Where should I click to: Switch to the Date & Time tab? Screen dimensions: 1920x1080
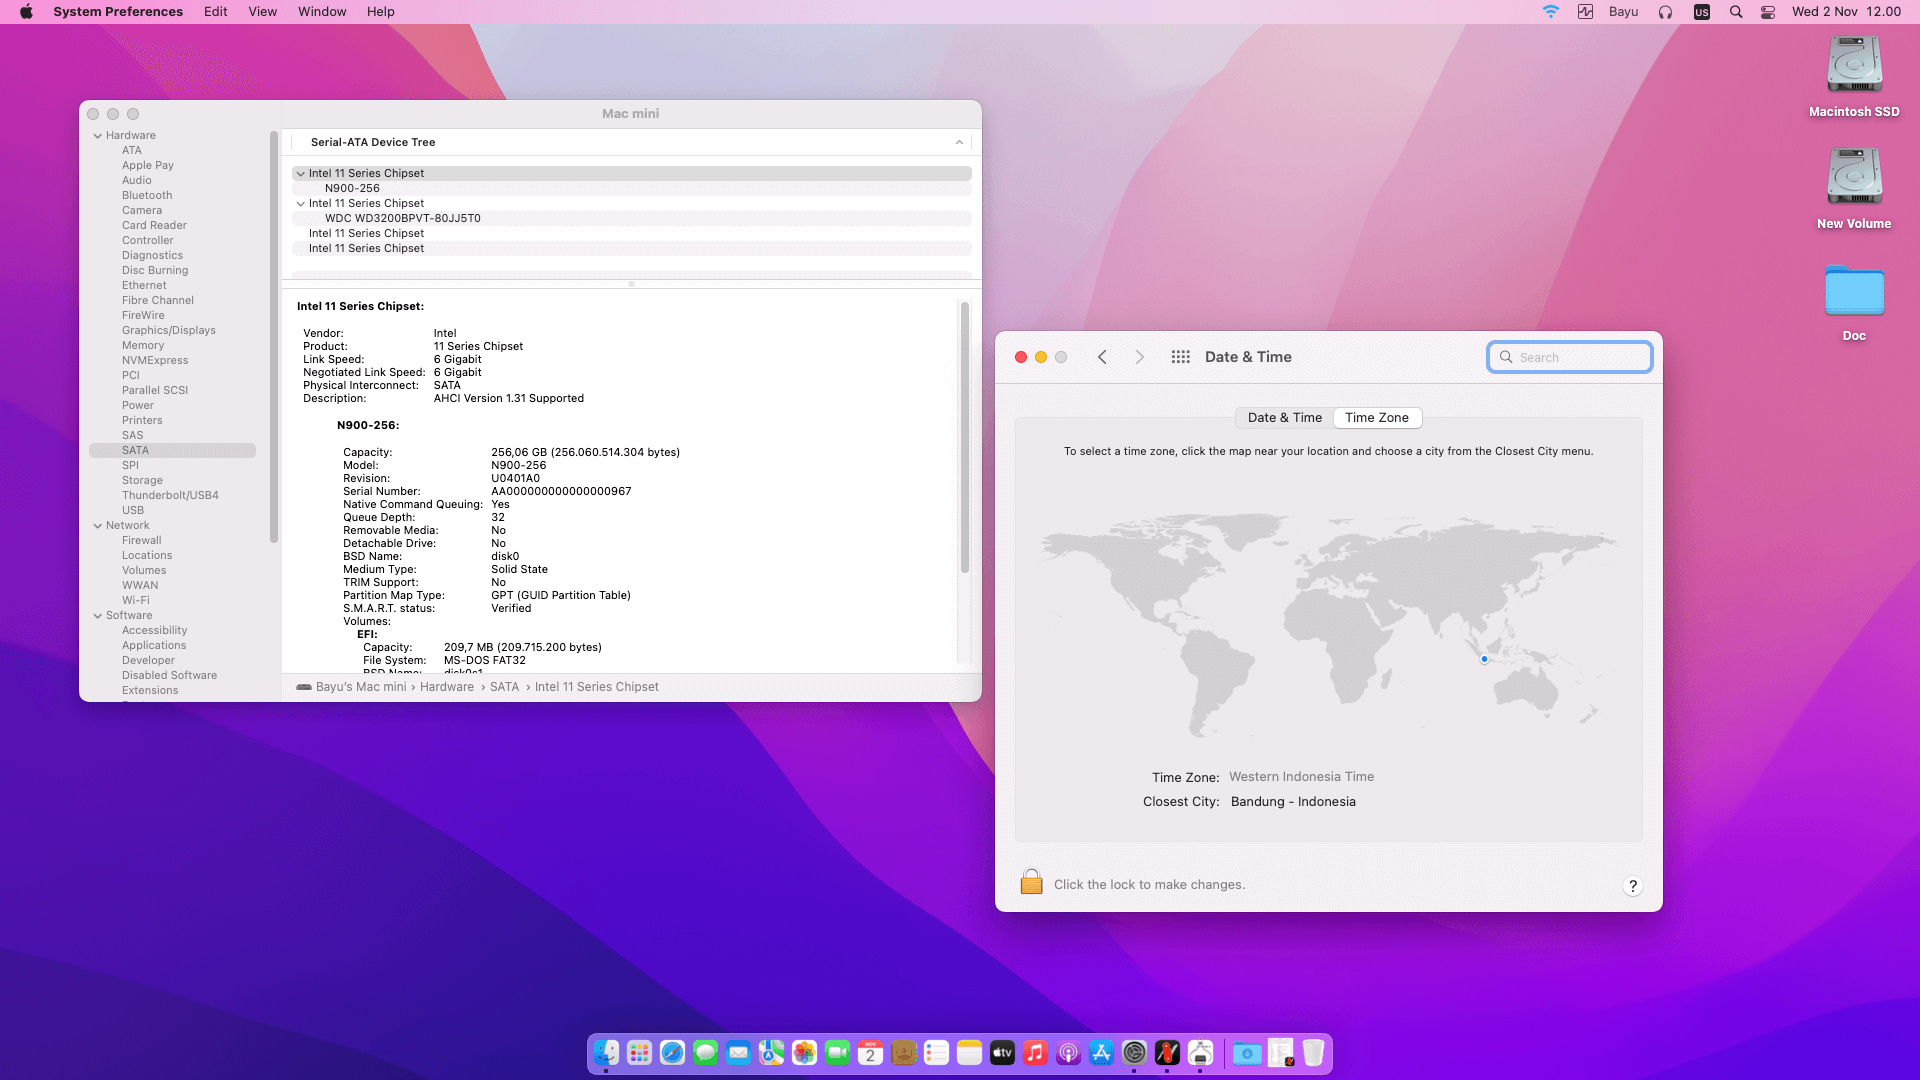[x=1284, y=418]
